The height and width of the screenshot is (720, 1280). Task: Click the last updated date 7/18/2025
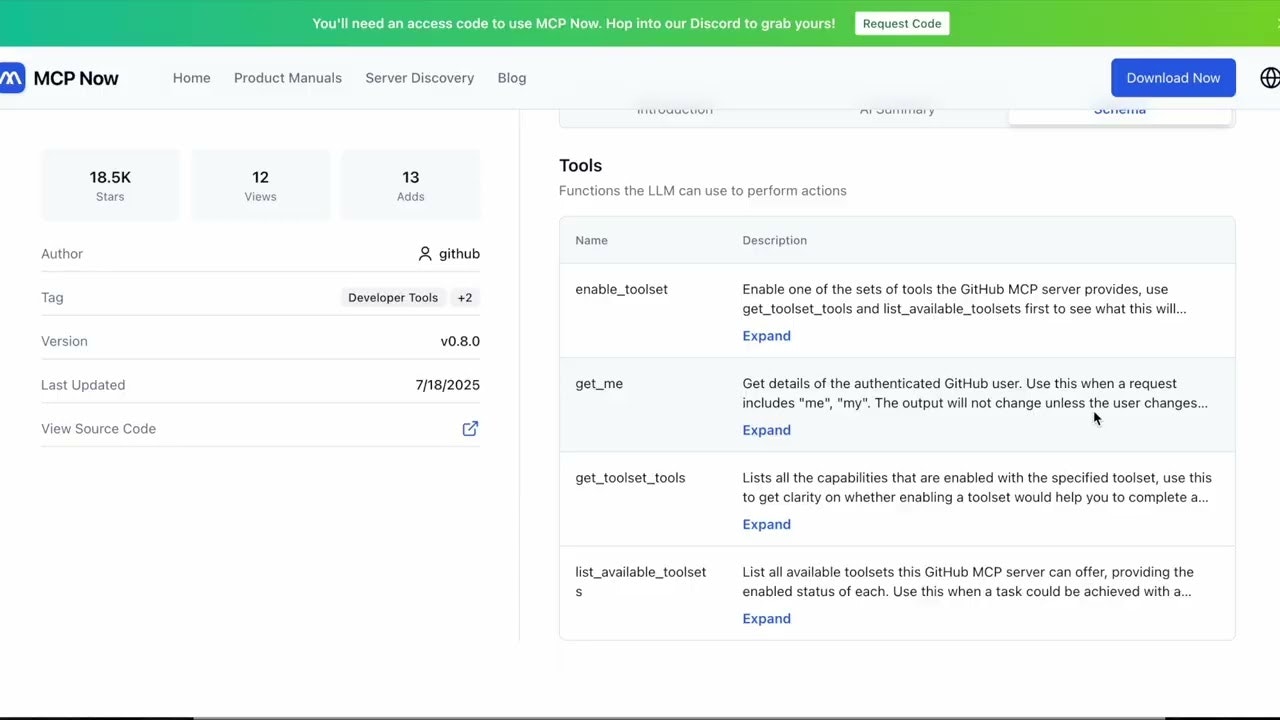[x=447, y=385]
